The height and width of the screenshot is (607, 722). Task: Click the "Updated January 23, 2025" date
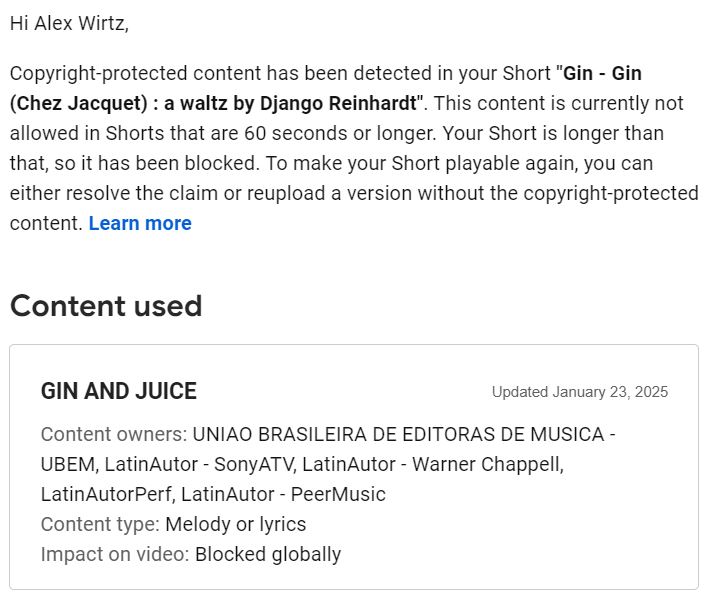point(579,392)
